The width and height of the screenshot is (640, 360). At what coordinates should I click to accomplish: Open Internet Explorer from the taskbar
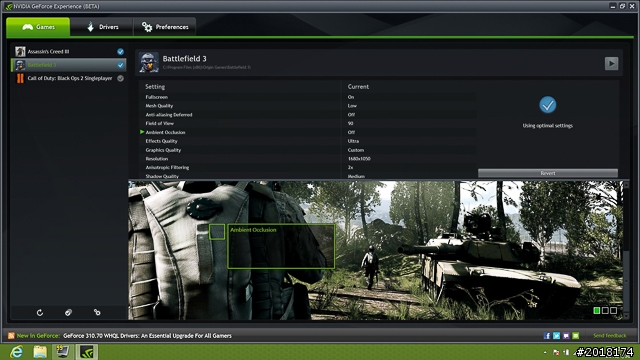16,352
